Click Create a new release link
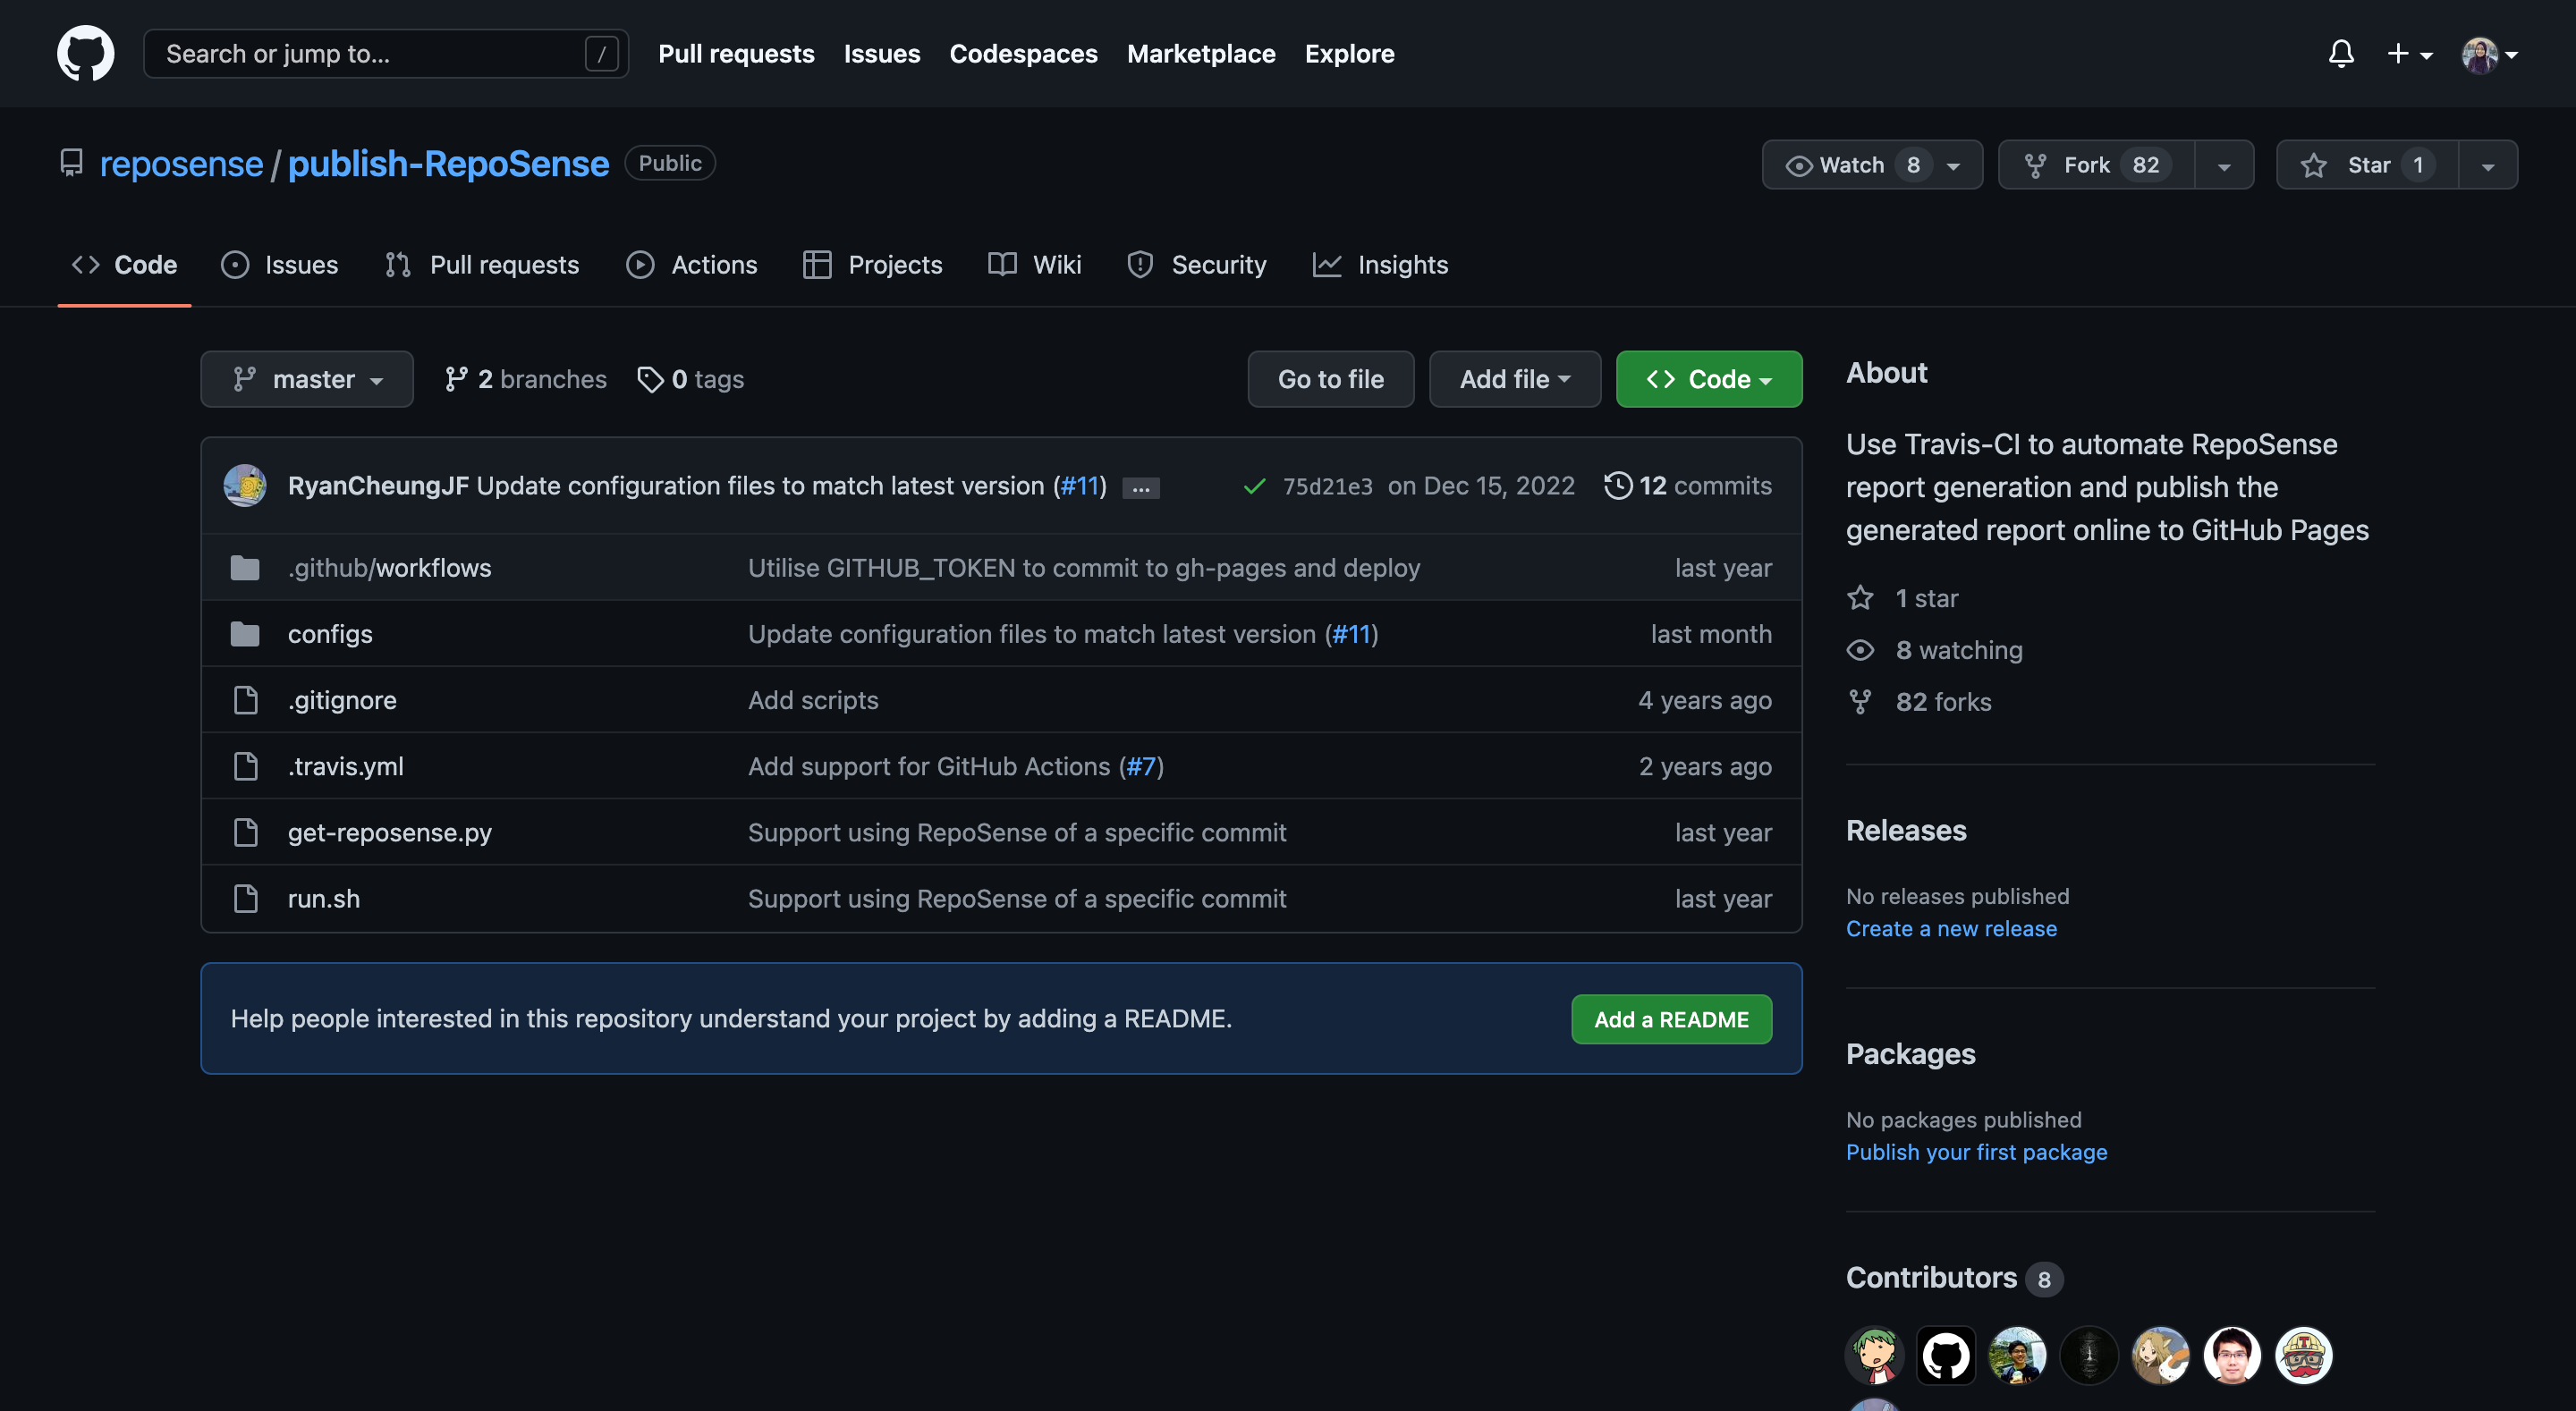2576x1411 pixels. pos(1950,928)
